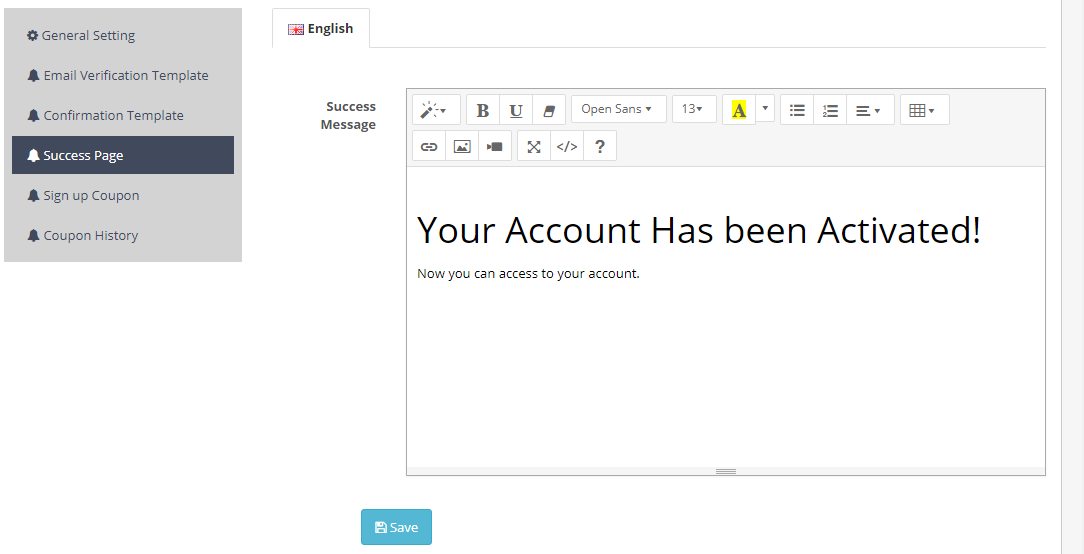
Task: Toggle bold formatting
Action: point(483,110)
